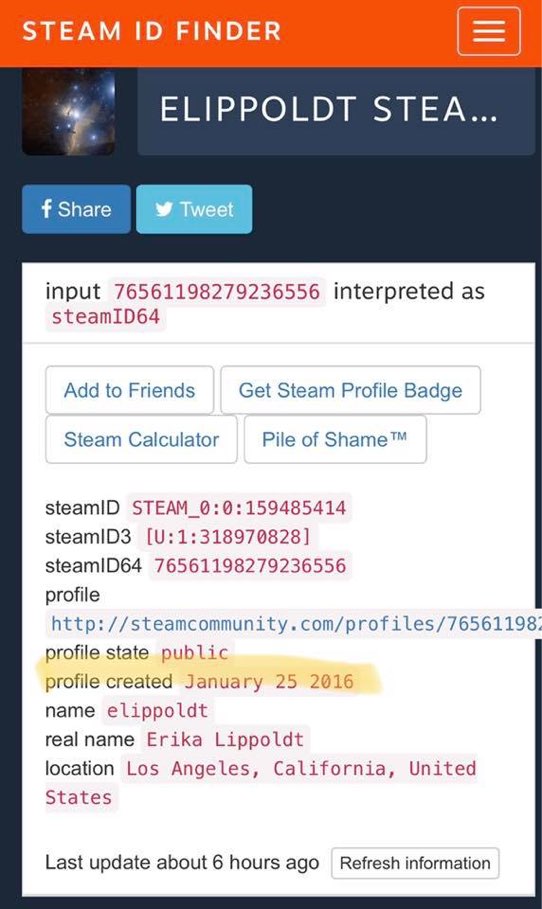This screenshot has height=909, width=542.
Task: Click Get Steam Profile Badge
Action: (x=351, y=390)
